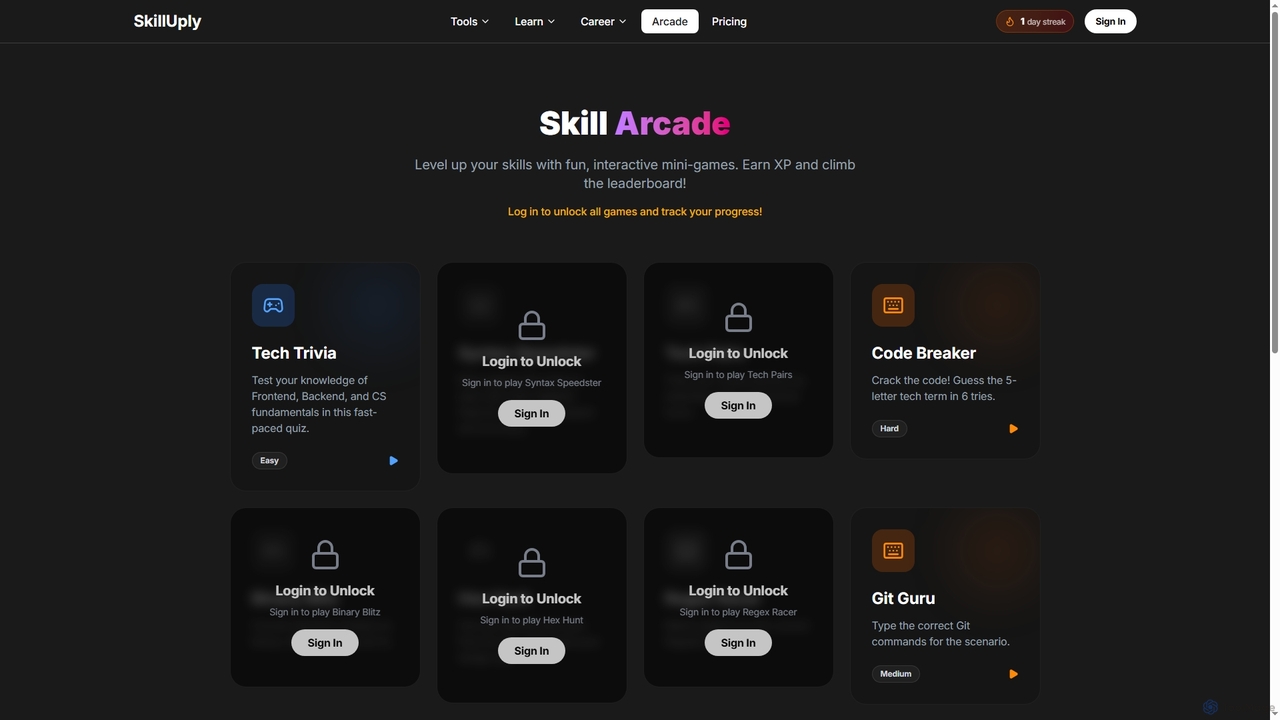Click the Code Breaker description text
This screenshot has height=720, width=1280.
[944, 388]
